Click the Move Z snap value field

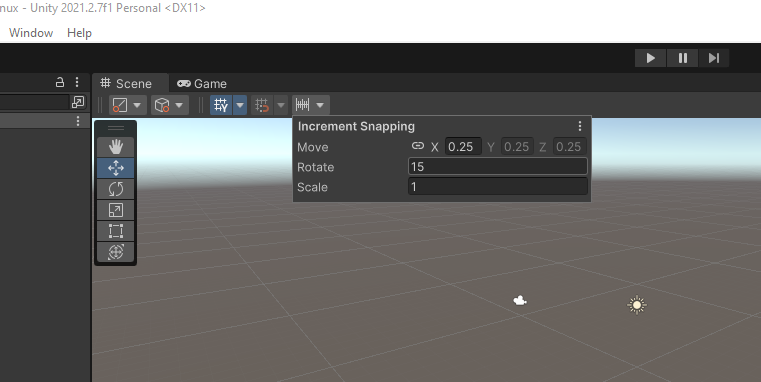coord(569,147)
